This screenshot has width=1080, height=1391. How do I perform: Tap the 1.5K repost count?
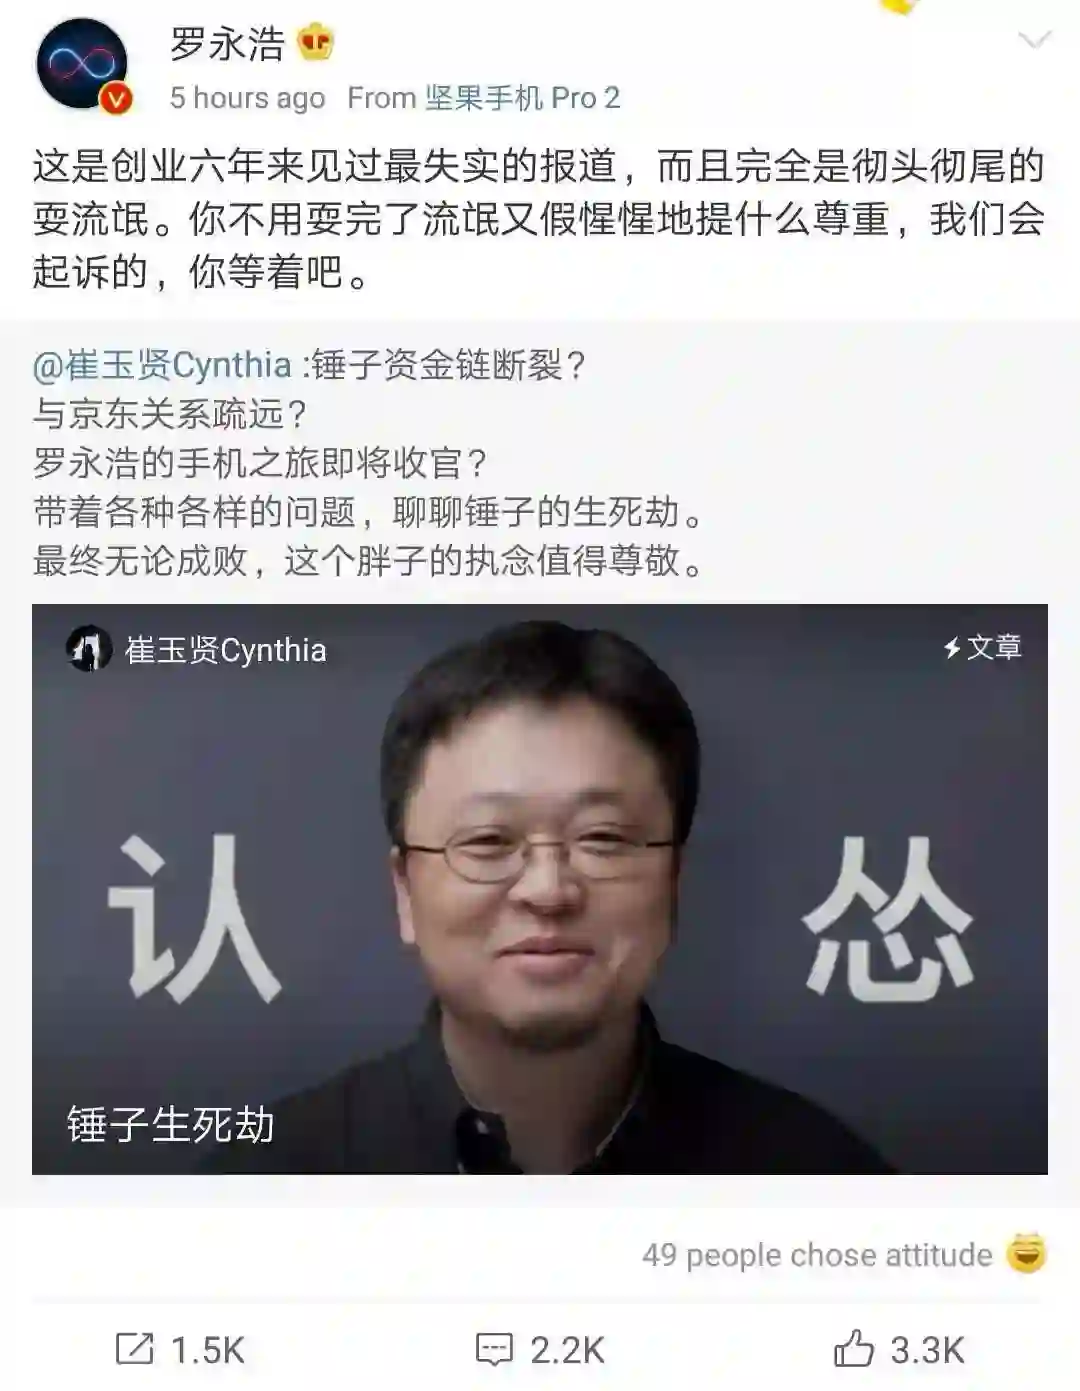point(208,1350)
